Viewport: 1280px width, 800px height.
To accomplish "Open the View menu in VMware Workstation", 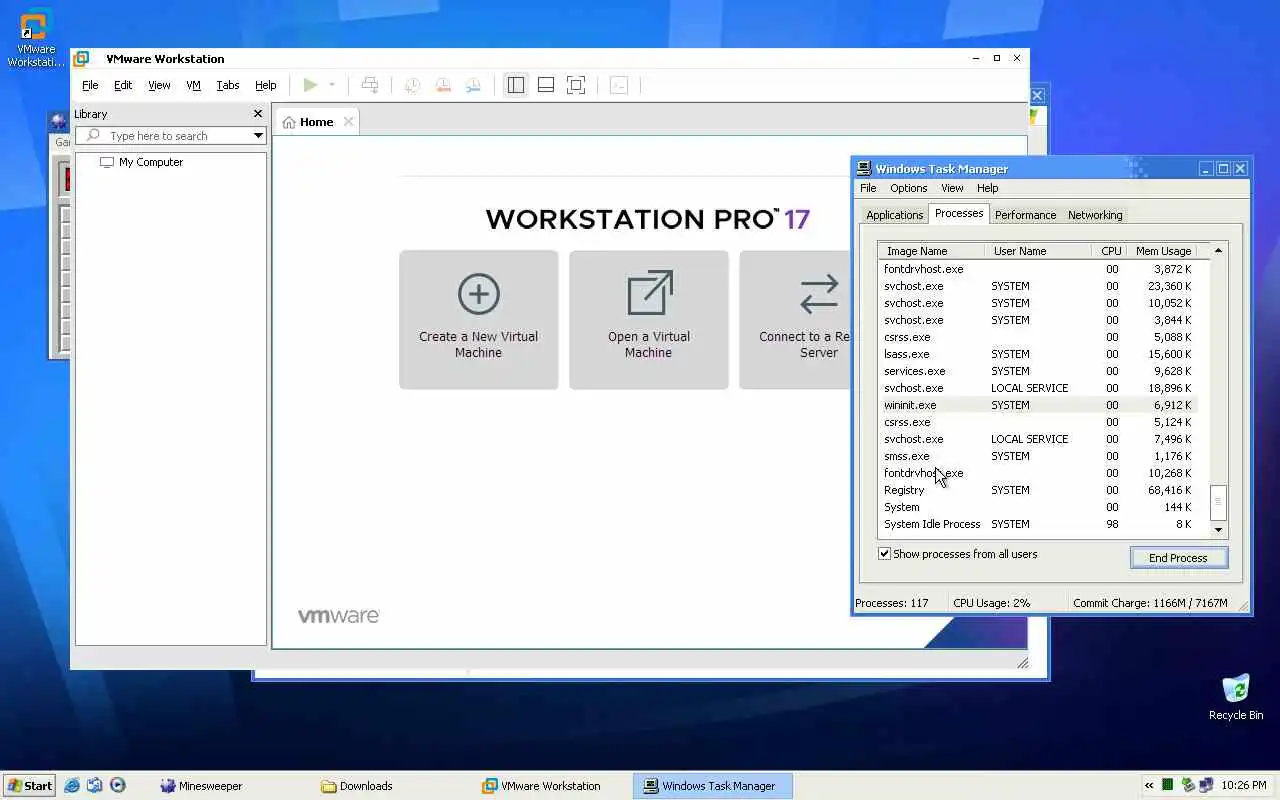I will tap(159, 85).
